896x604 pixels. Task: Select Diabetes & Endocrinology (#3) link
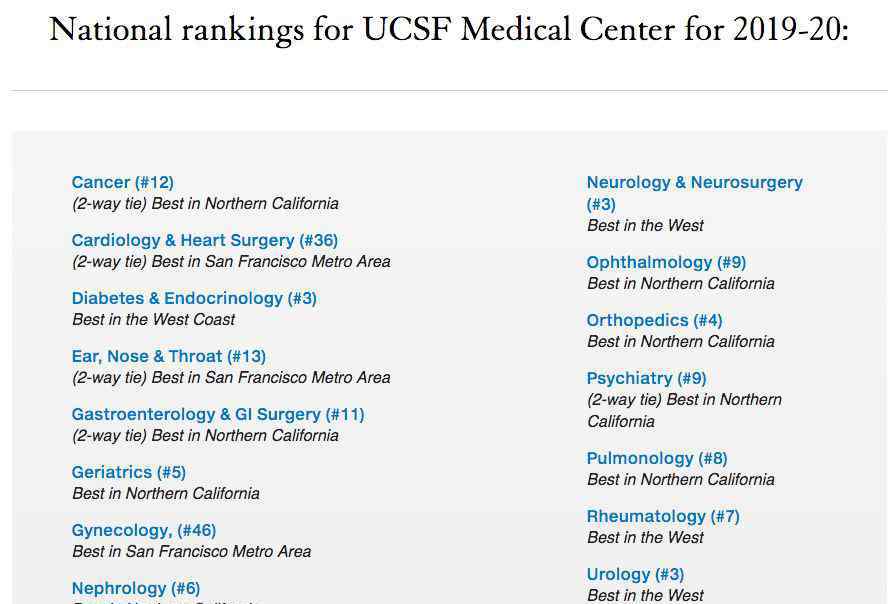pos(194,298)
